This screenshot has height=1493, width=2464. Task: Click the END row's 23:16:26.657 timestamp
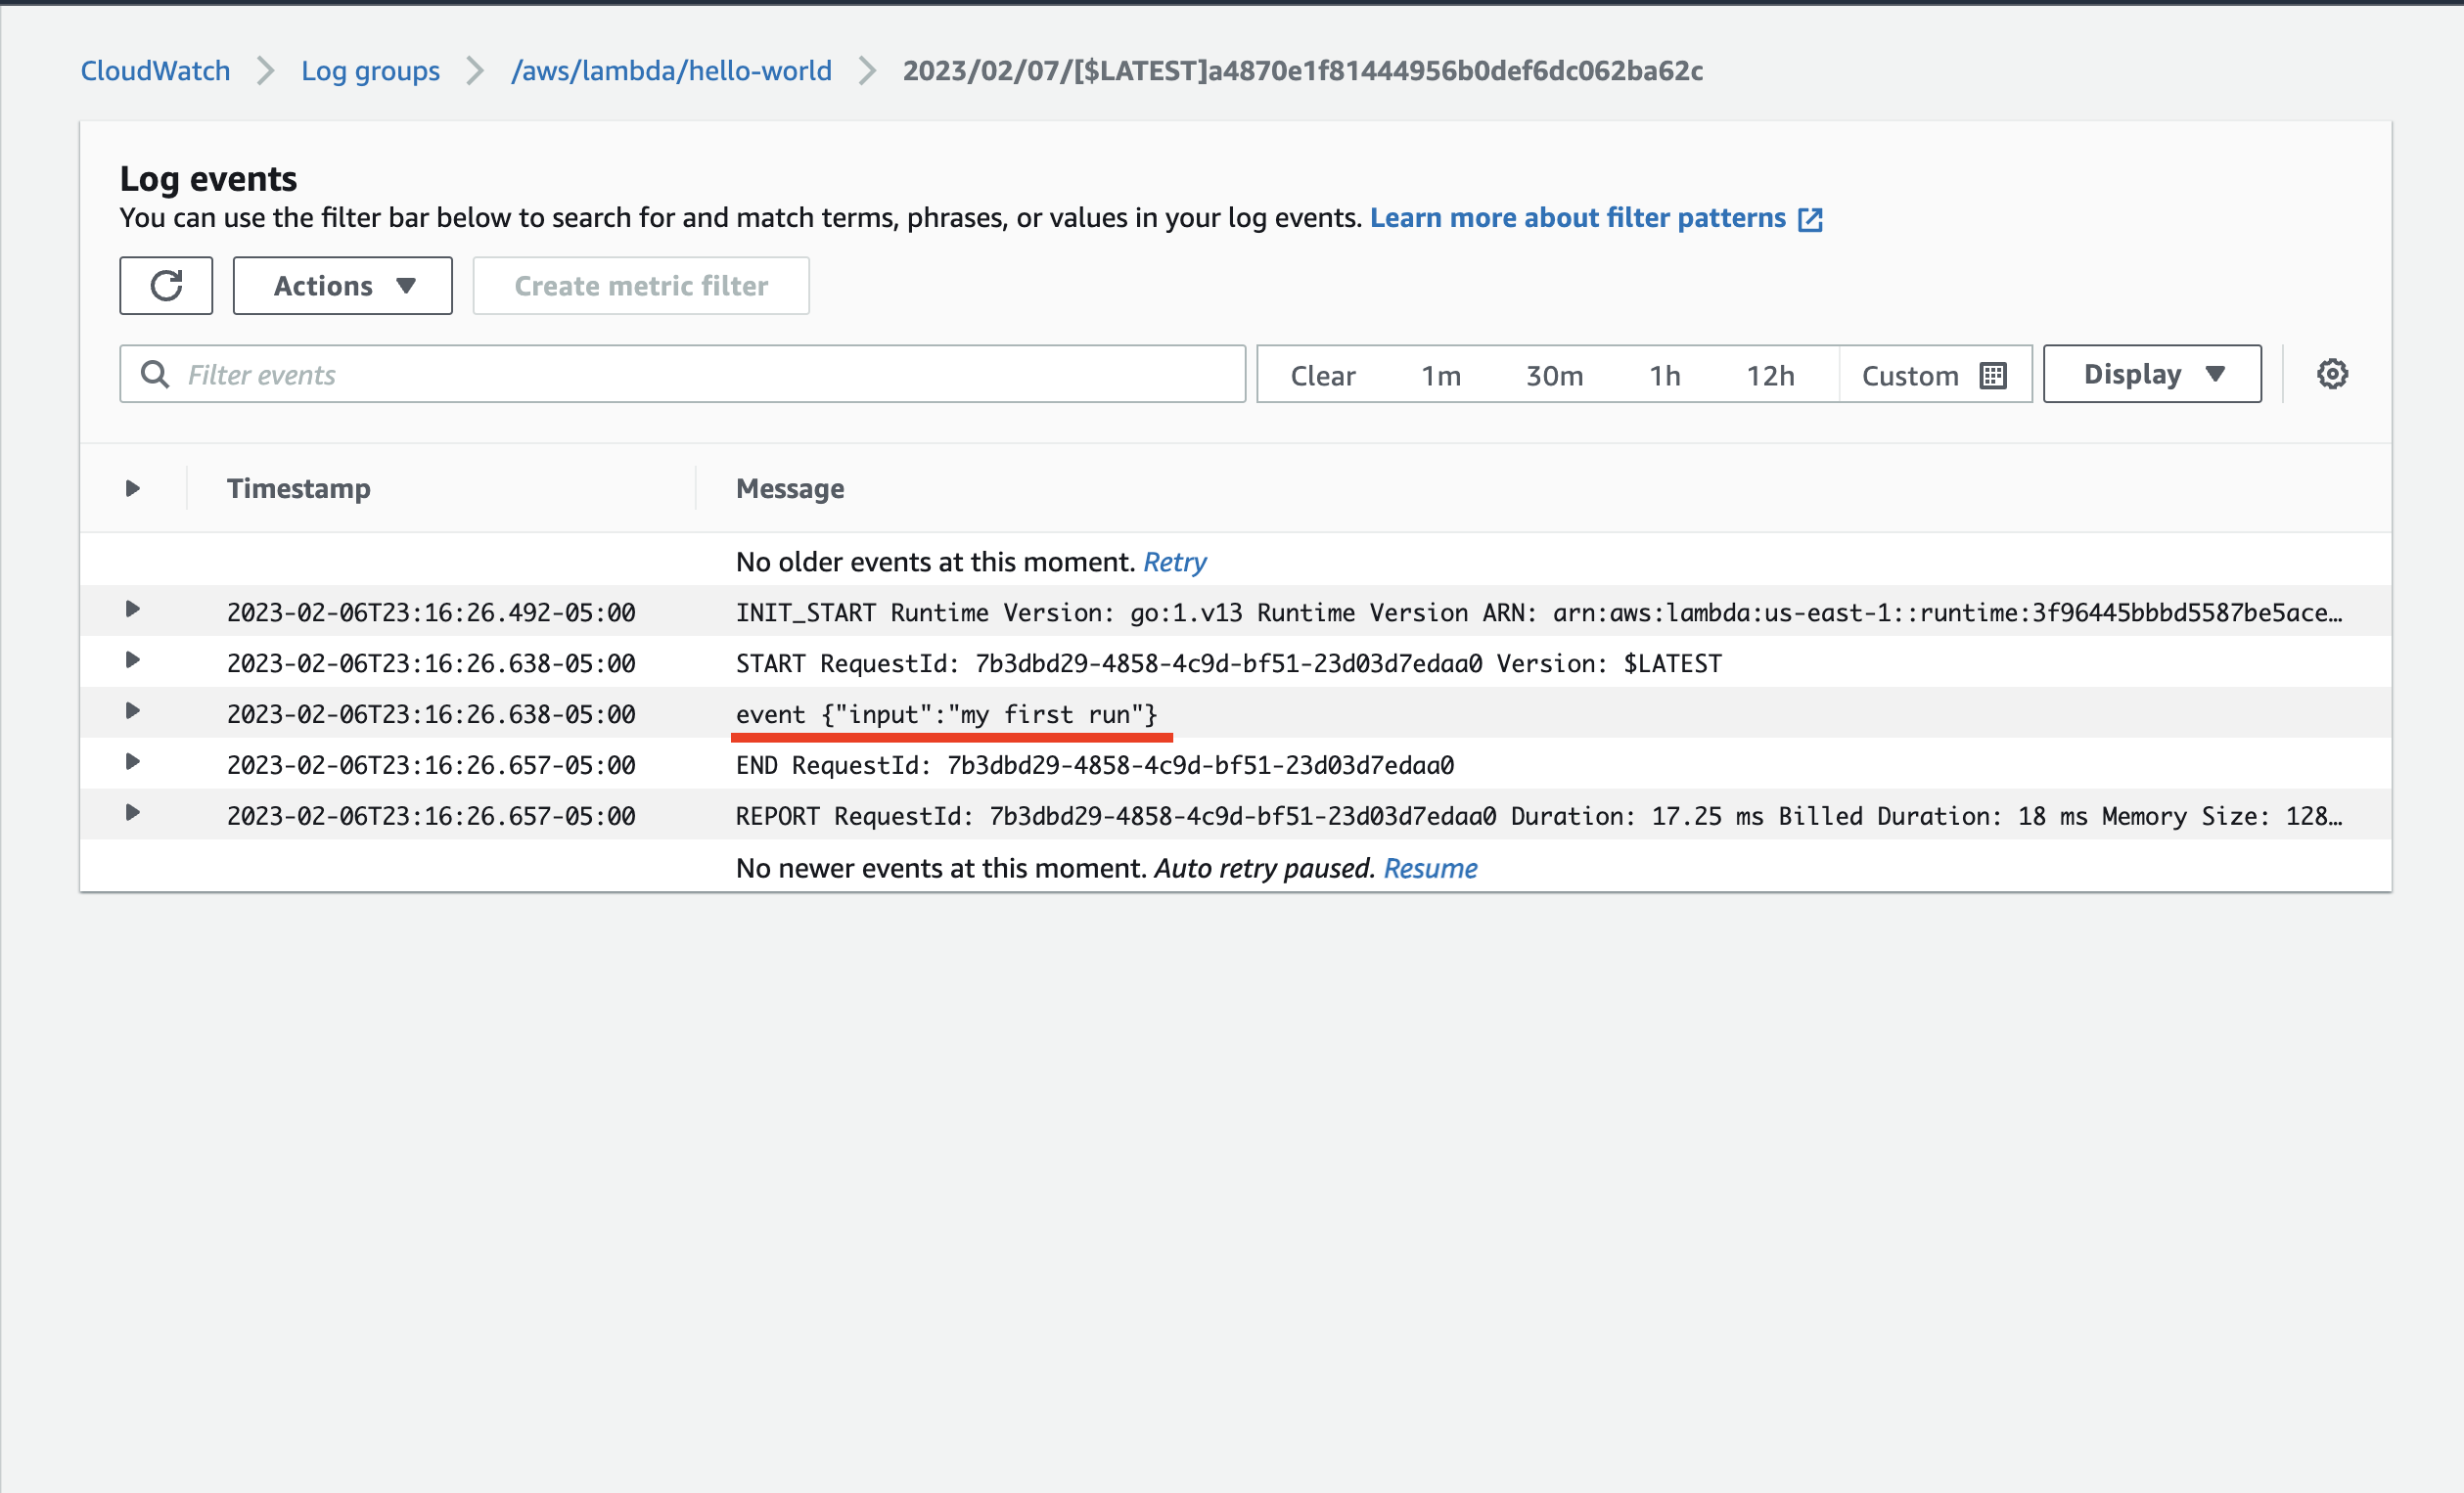point(431,765)
